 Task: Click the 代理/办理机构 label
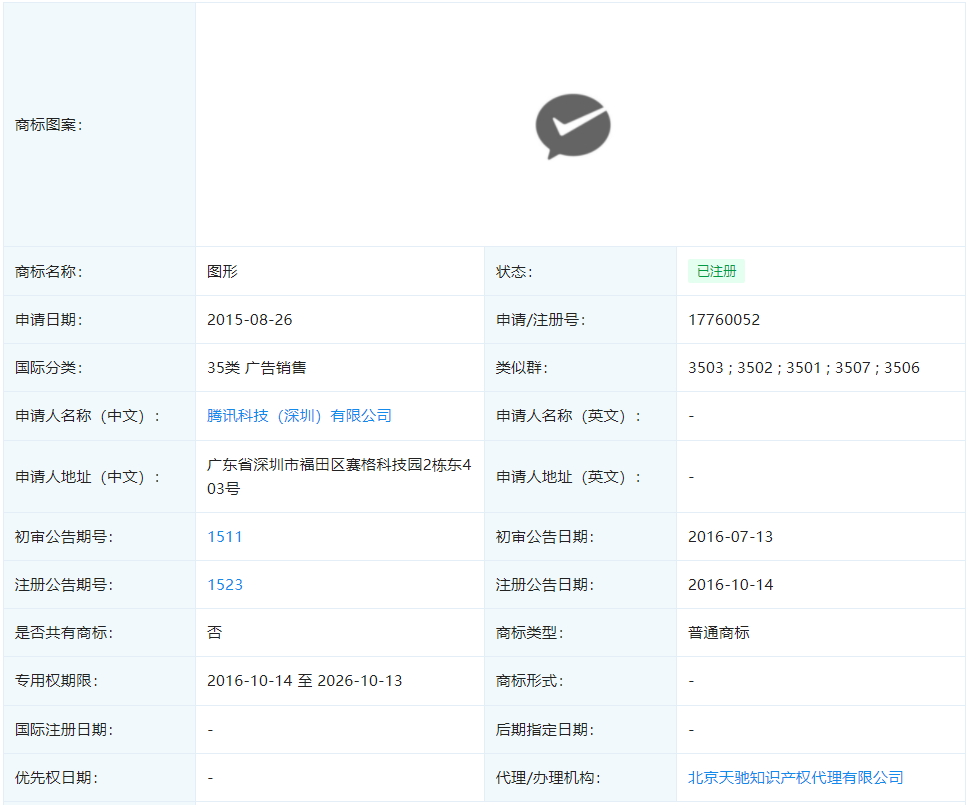click(548, 778)
